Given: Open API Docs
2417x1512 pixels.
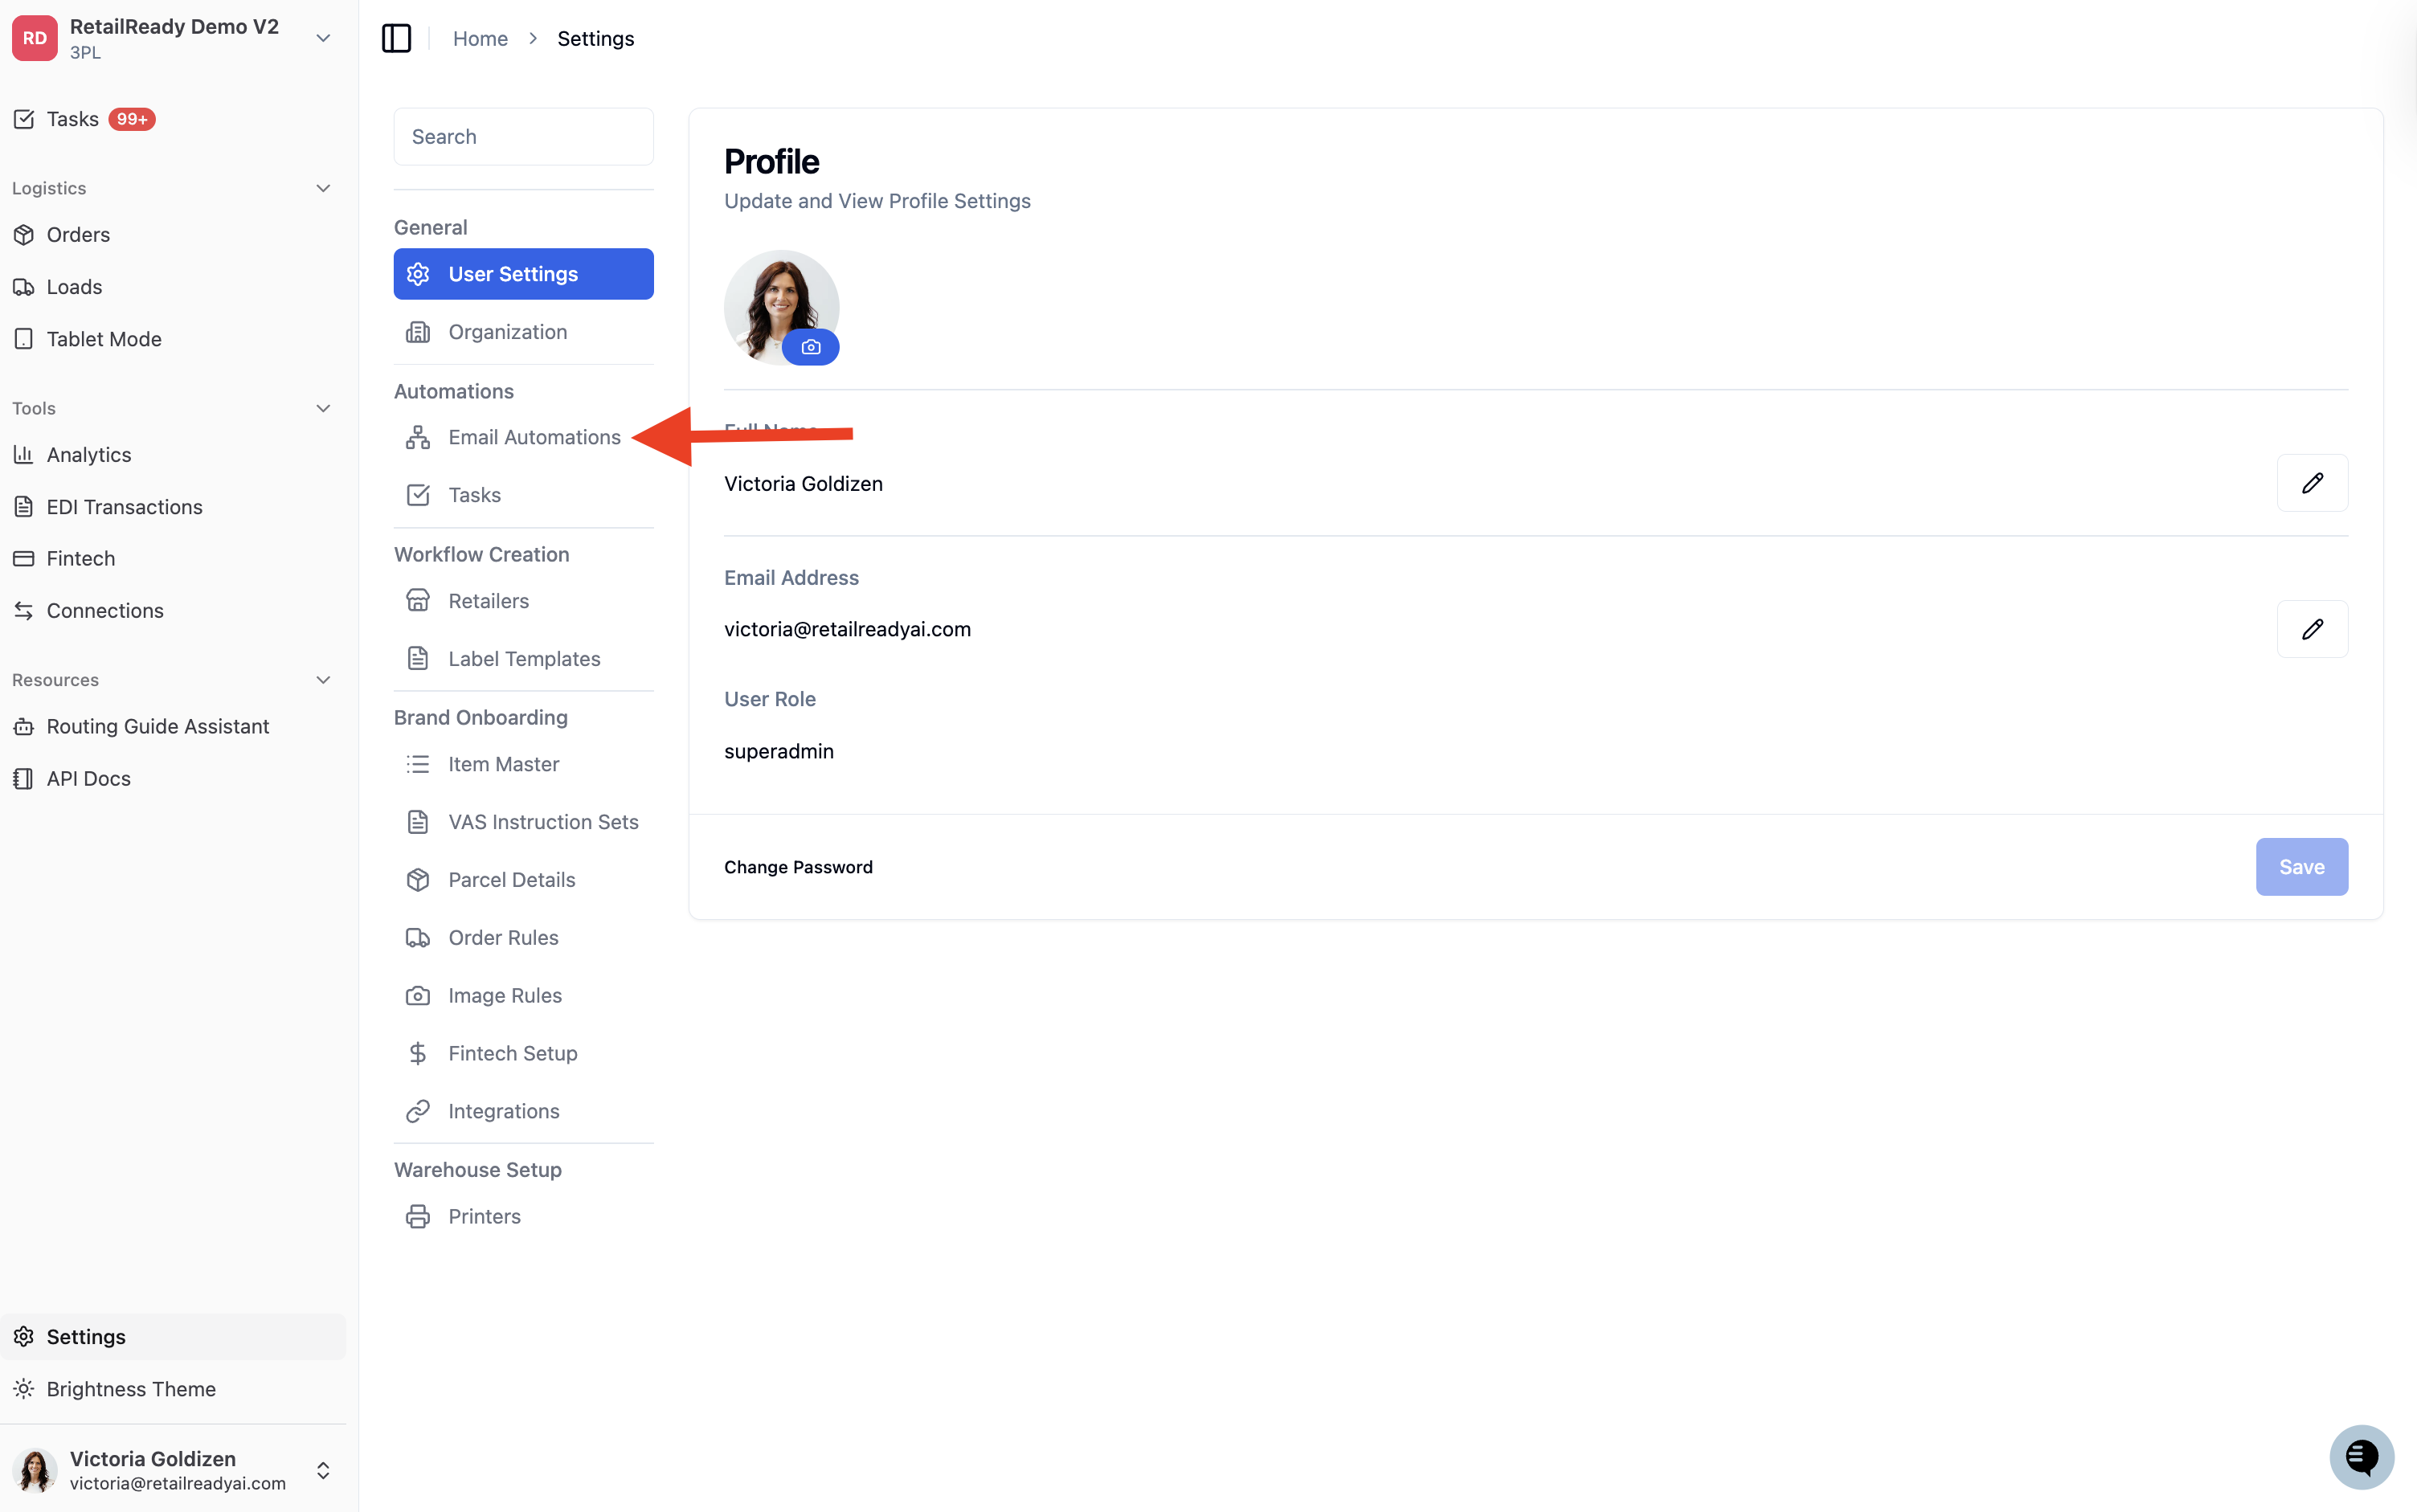Looking at the screenshot, I should (x=89, y=778).
